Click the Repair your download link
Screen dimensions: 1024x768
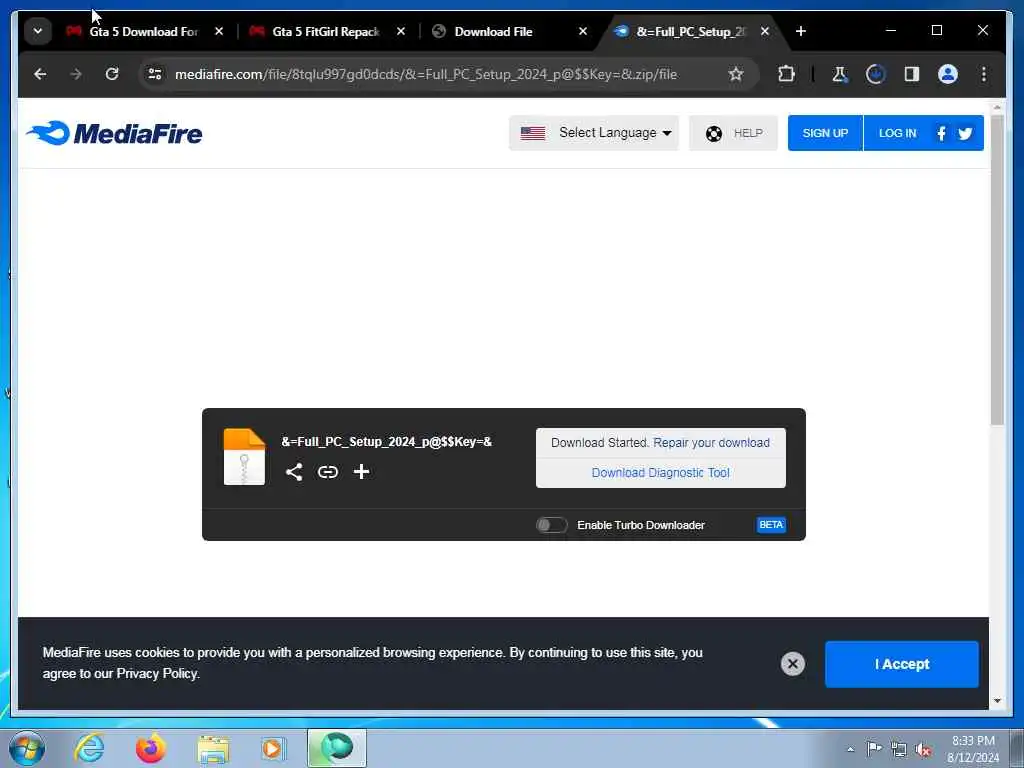point(711,443)
